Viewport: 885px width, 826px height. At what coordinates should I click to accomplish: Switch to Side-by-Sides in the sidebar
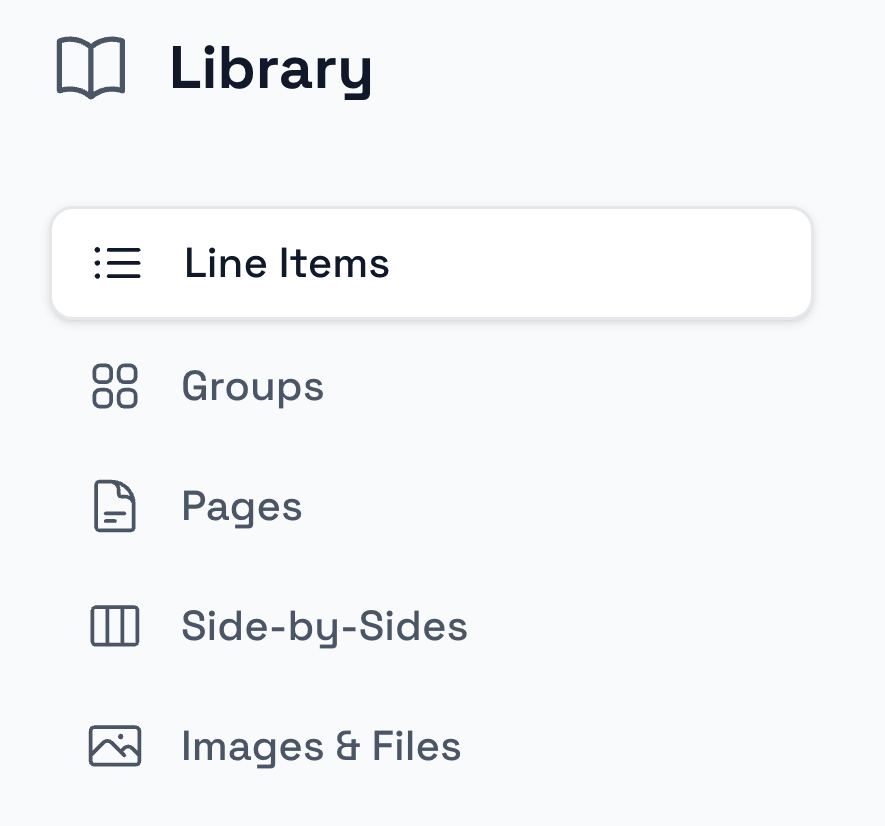click(324, 627)
